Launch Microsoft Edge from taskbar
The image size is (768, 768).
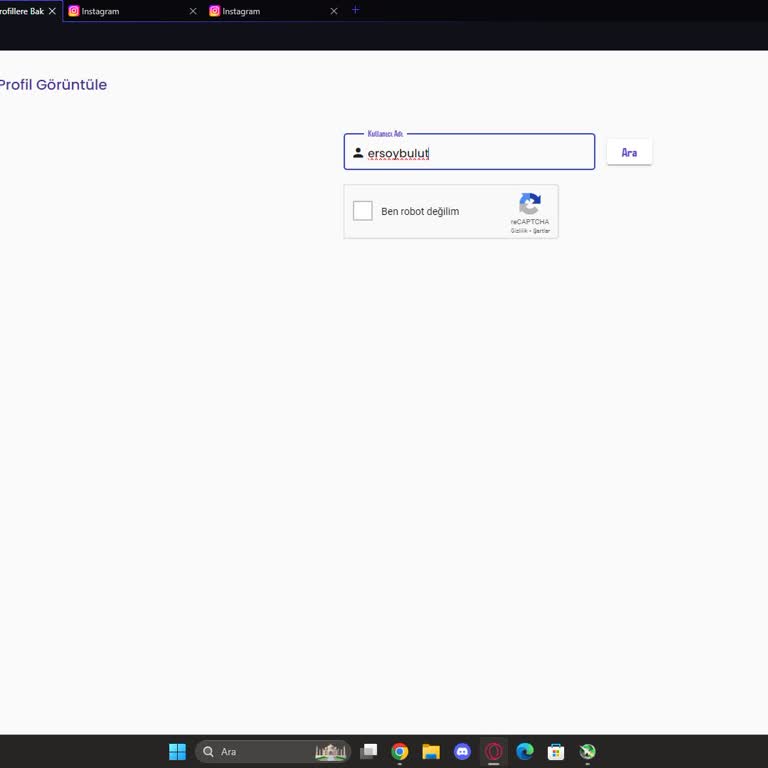click(525, 751)
